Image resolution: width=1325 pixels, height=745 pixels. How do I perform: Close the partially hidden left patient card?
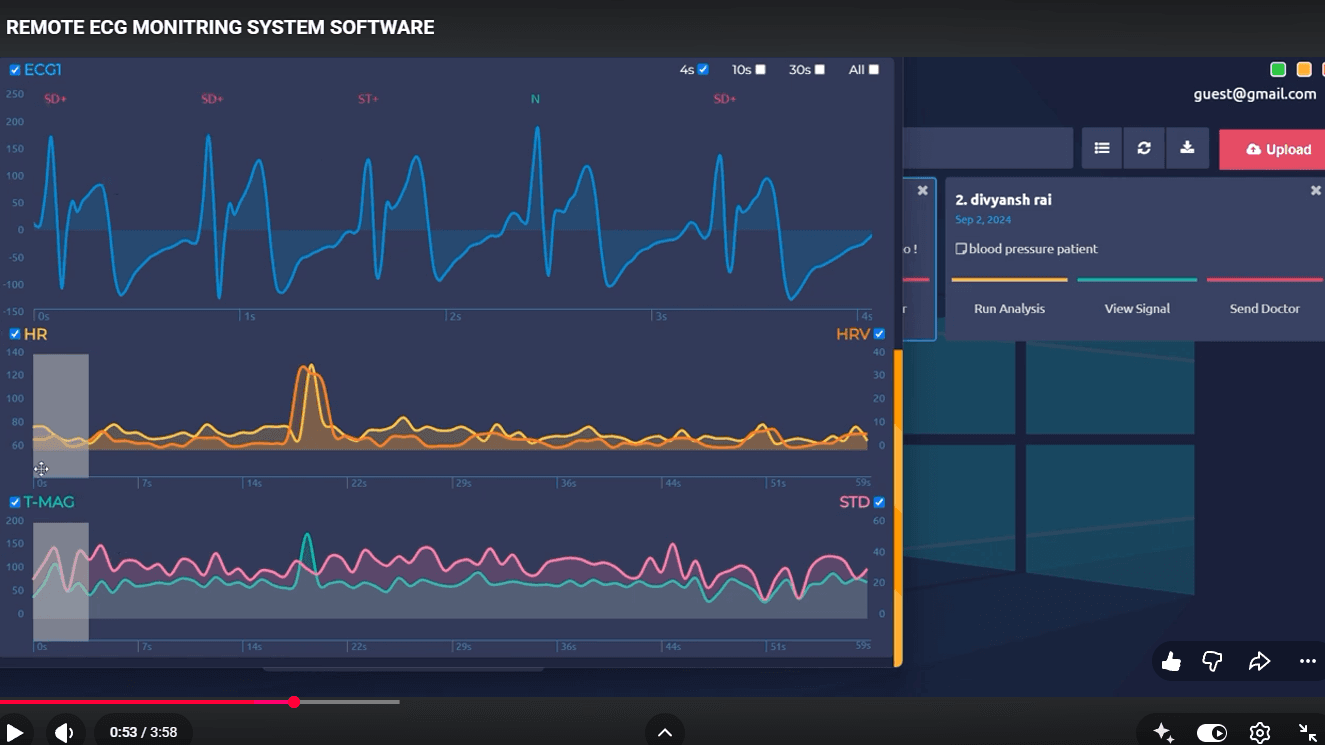coord(923,190)
